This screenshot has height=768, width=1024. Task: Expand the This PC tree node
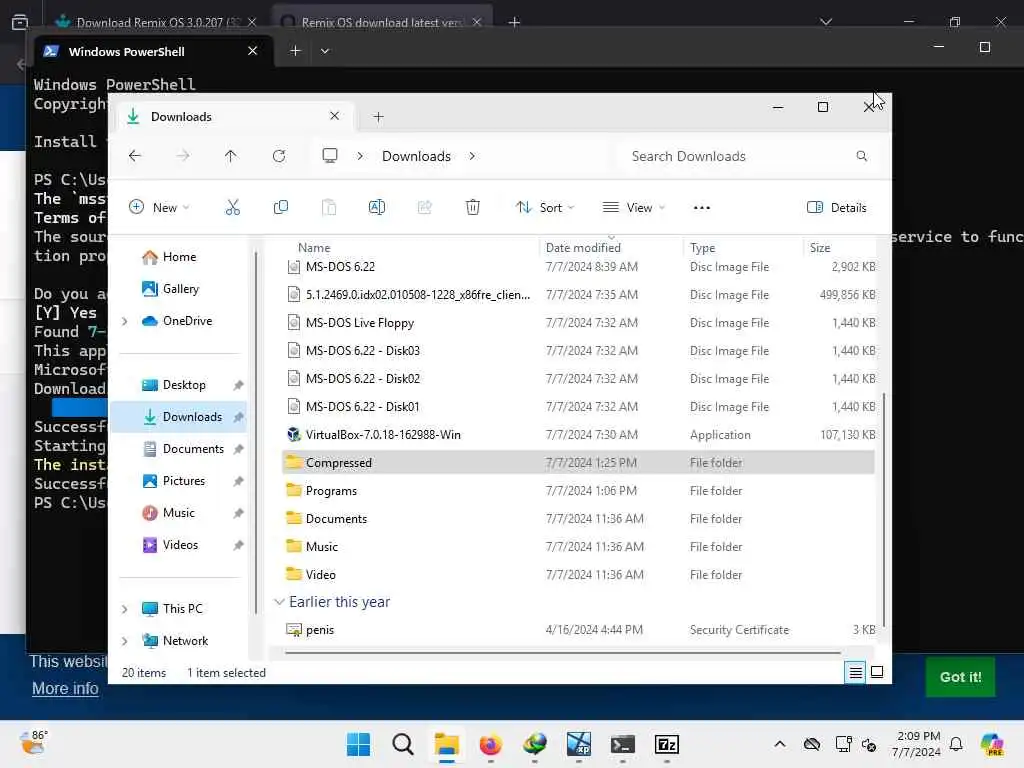tap(125, 609)
